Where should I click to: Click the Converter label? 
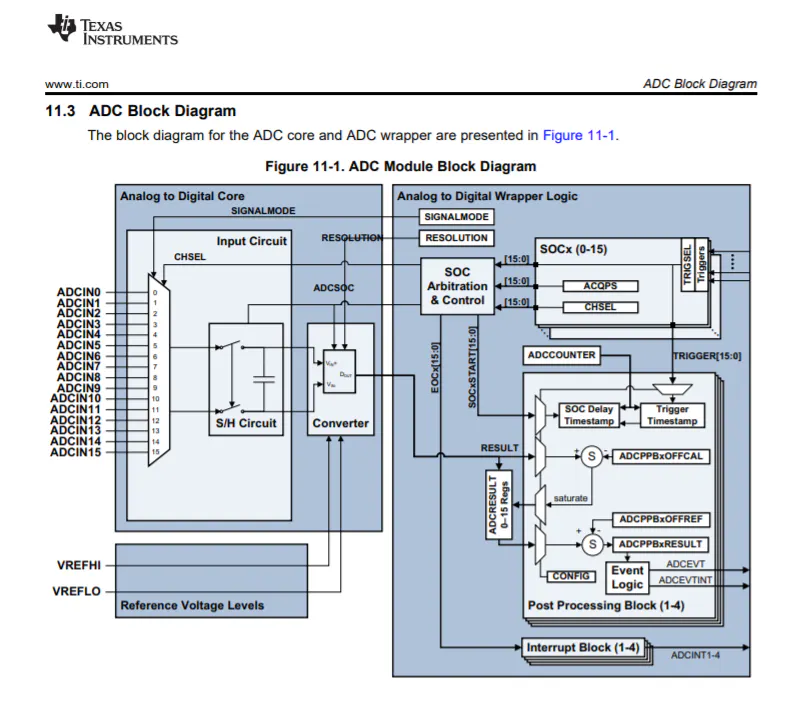340,423
